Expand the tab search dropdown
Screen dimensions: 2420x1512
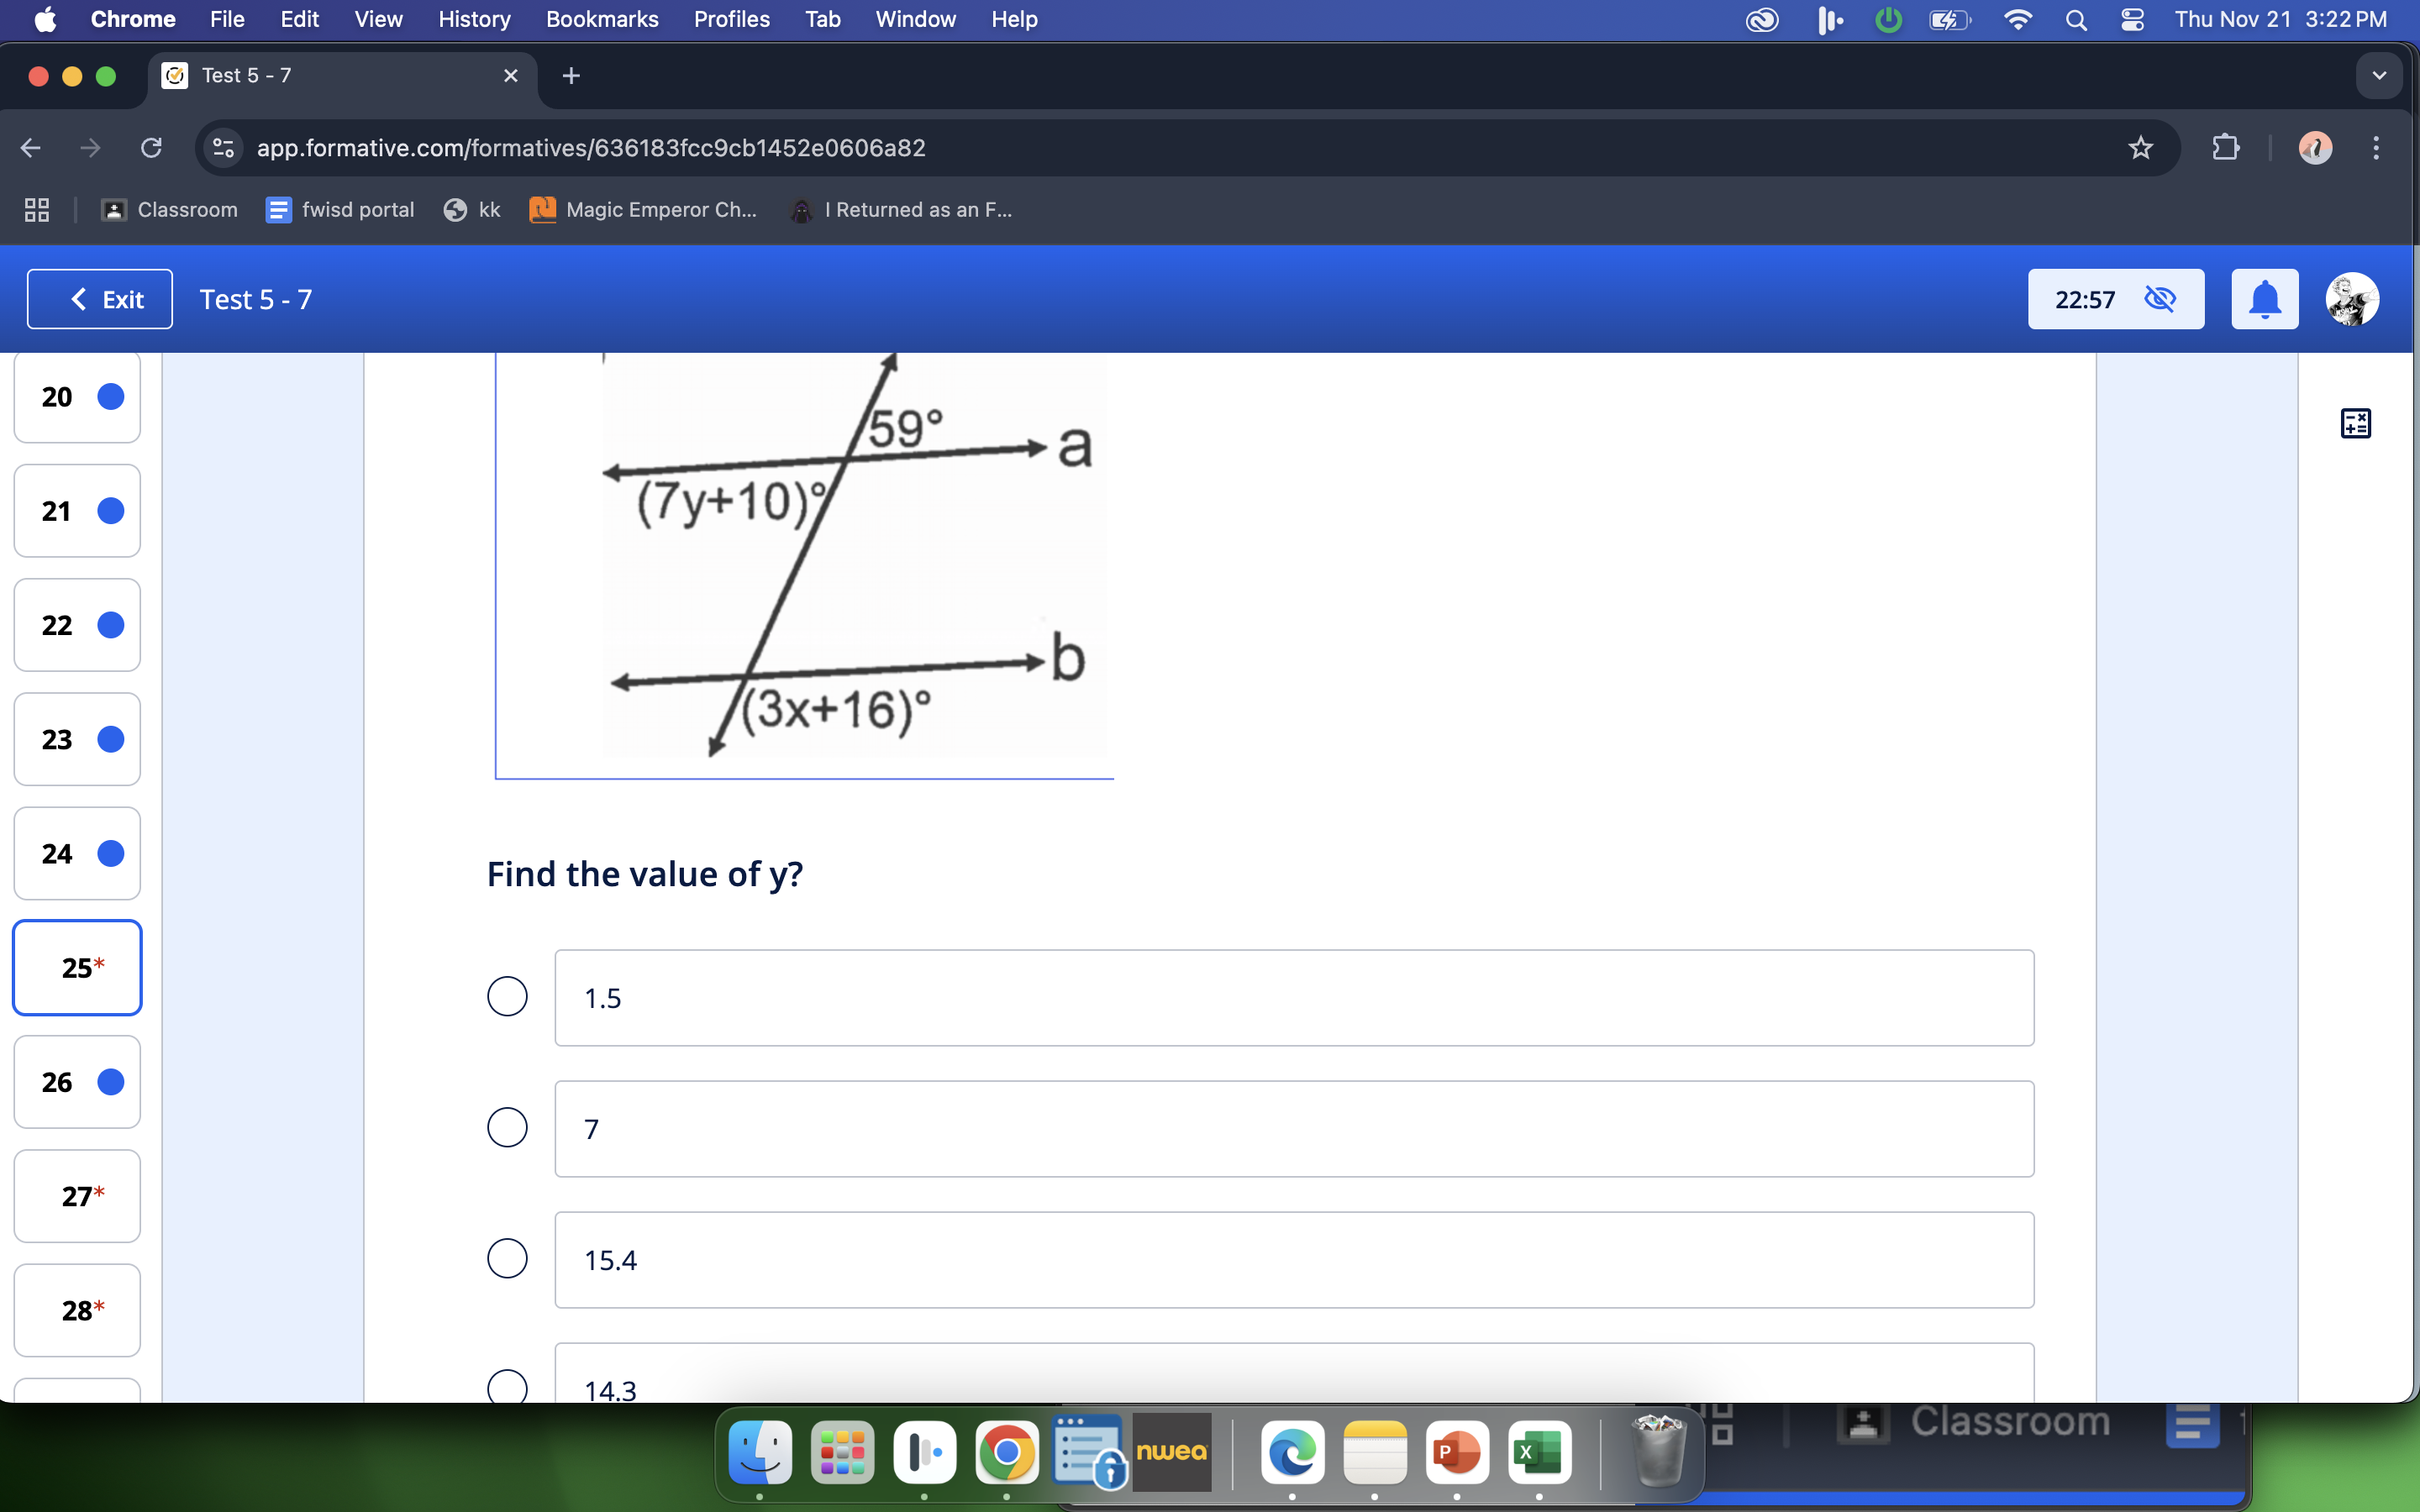pos(2378,76)
